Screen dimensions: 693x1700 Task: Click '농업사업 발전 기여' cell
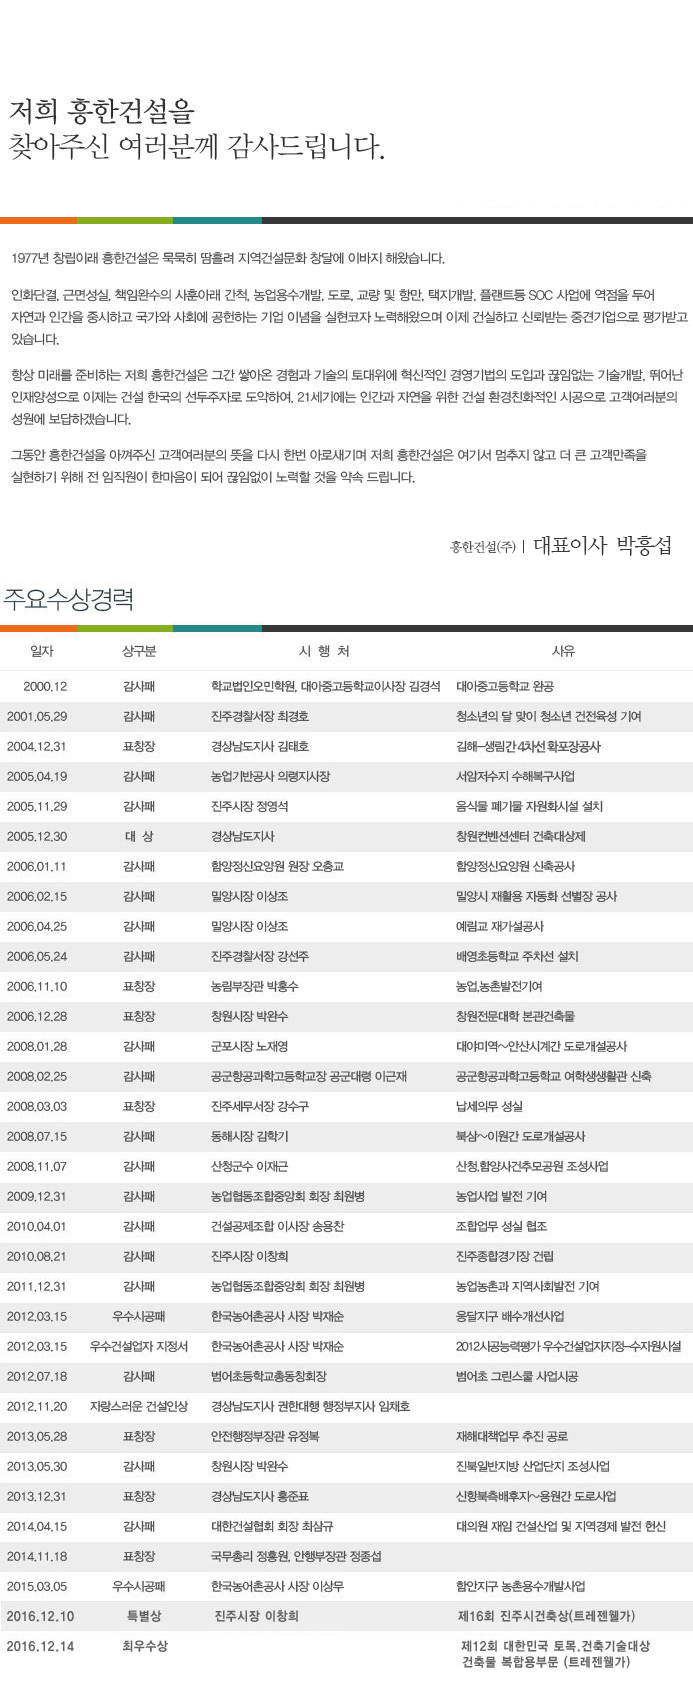[501, 1196]
